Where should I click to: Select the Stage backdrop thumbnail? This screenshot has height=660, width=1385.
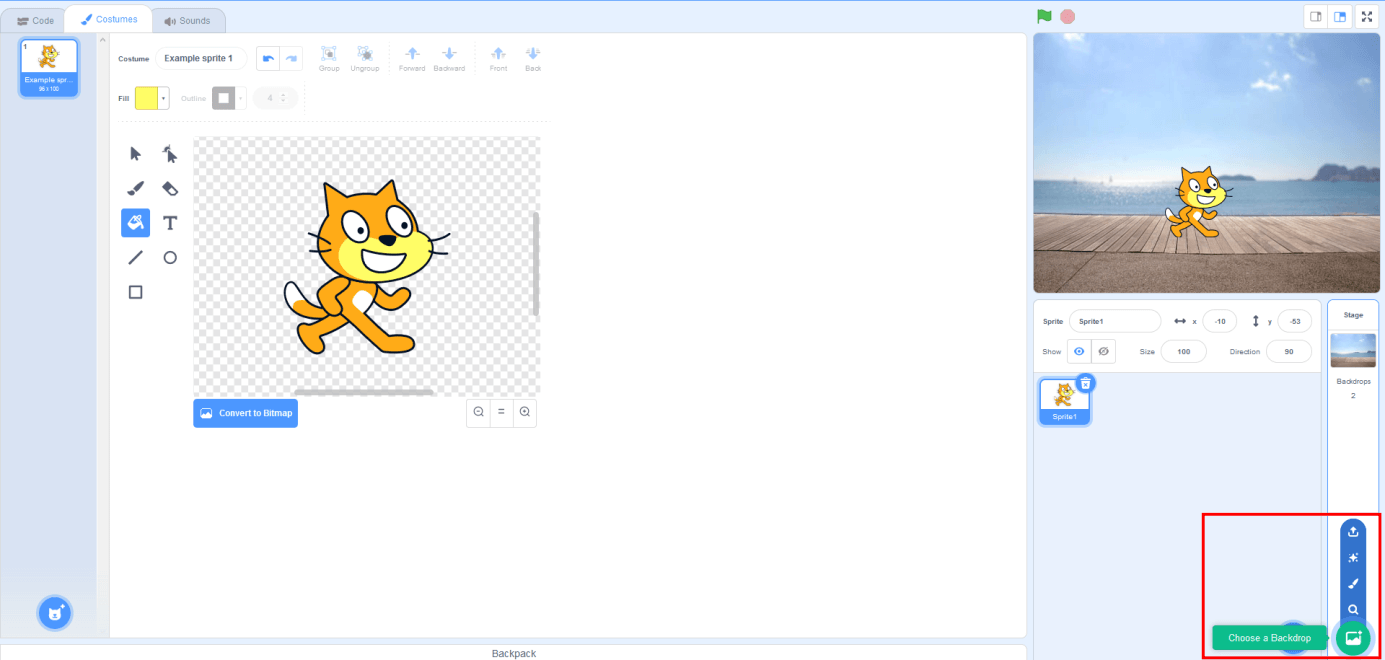pyautogui.click(x=1352, y=351)
